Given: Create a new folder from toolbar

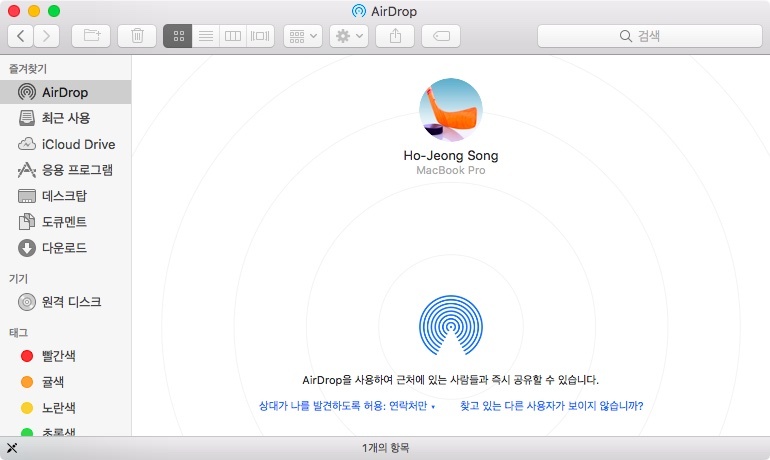Looking at the screenshot, I should pyautogui.click(x=91, y=36).
